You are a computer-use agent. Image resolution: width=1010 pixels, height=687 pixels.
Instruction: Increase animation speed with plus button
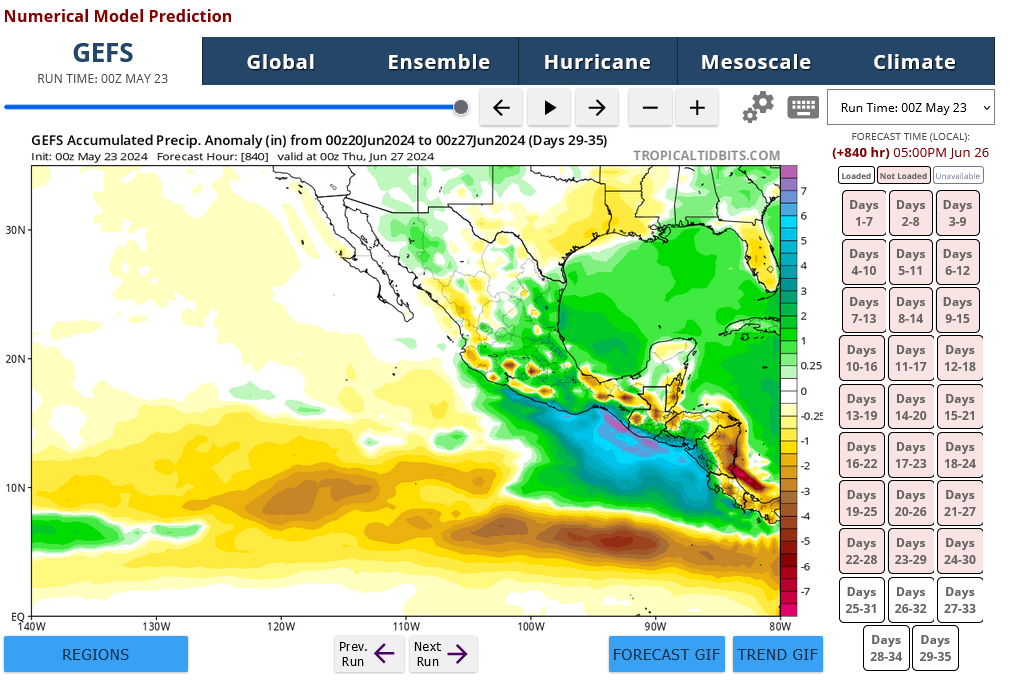(697, 108)
